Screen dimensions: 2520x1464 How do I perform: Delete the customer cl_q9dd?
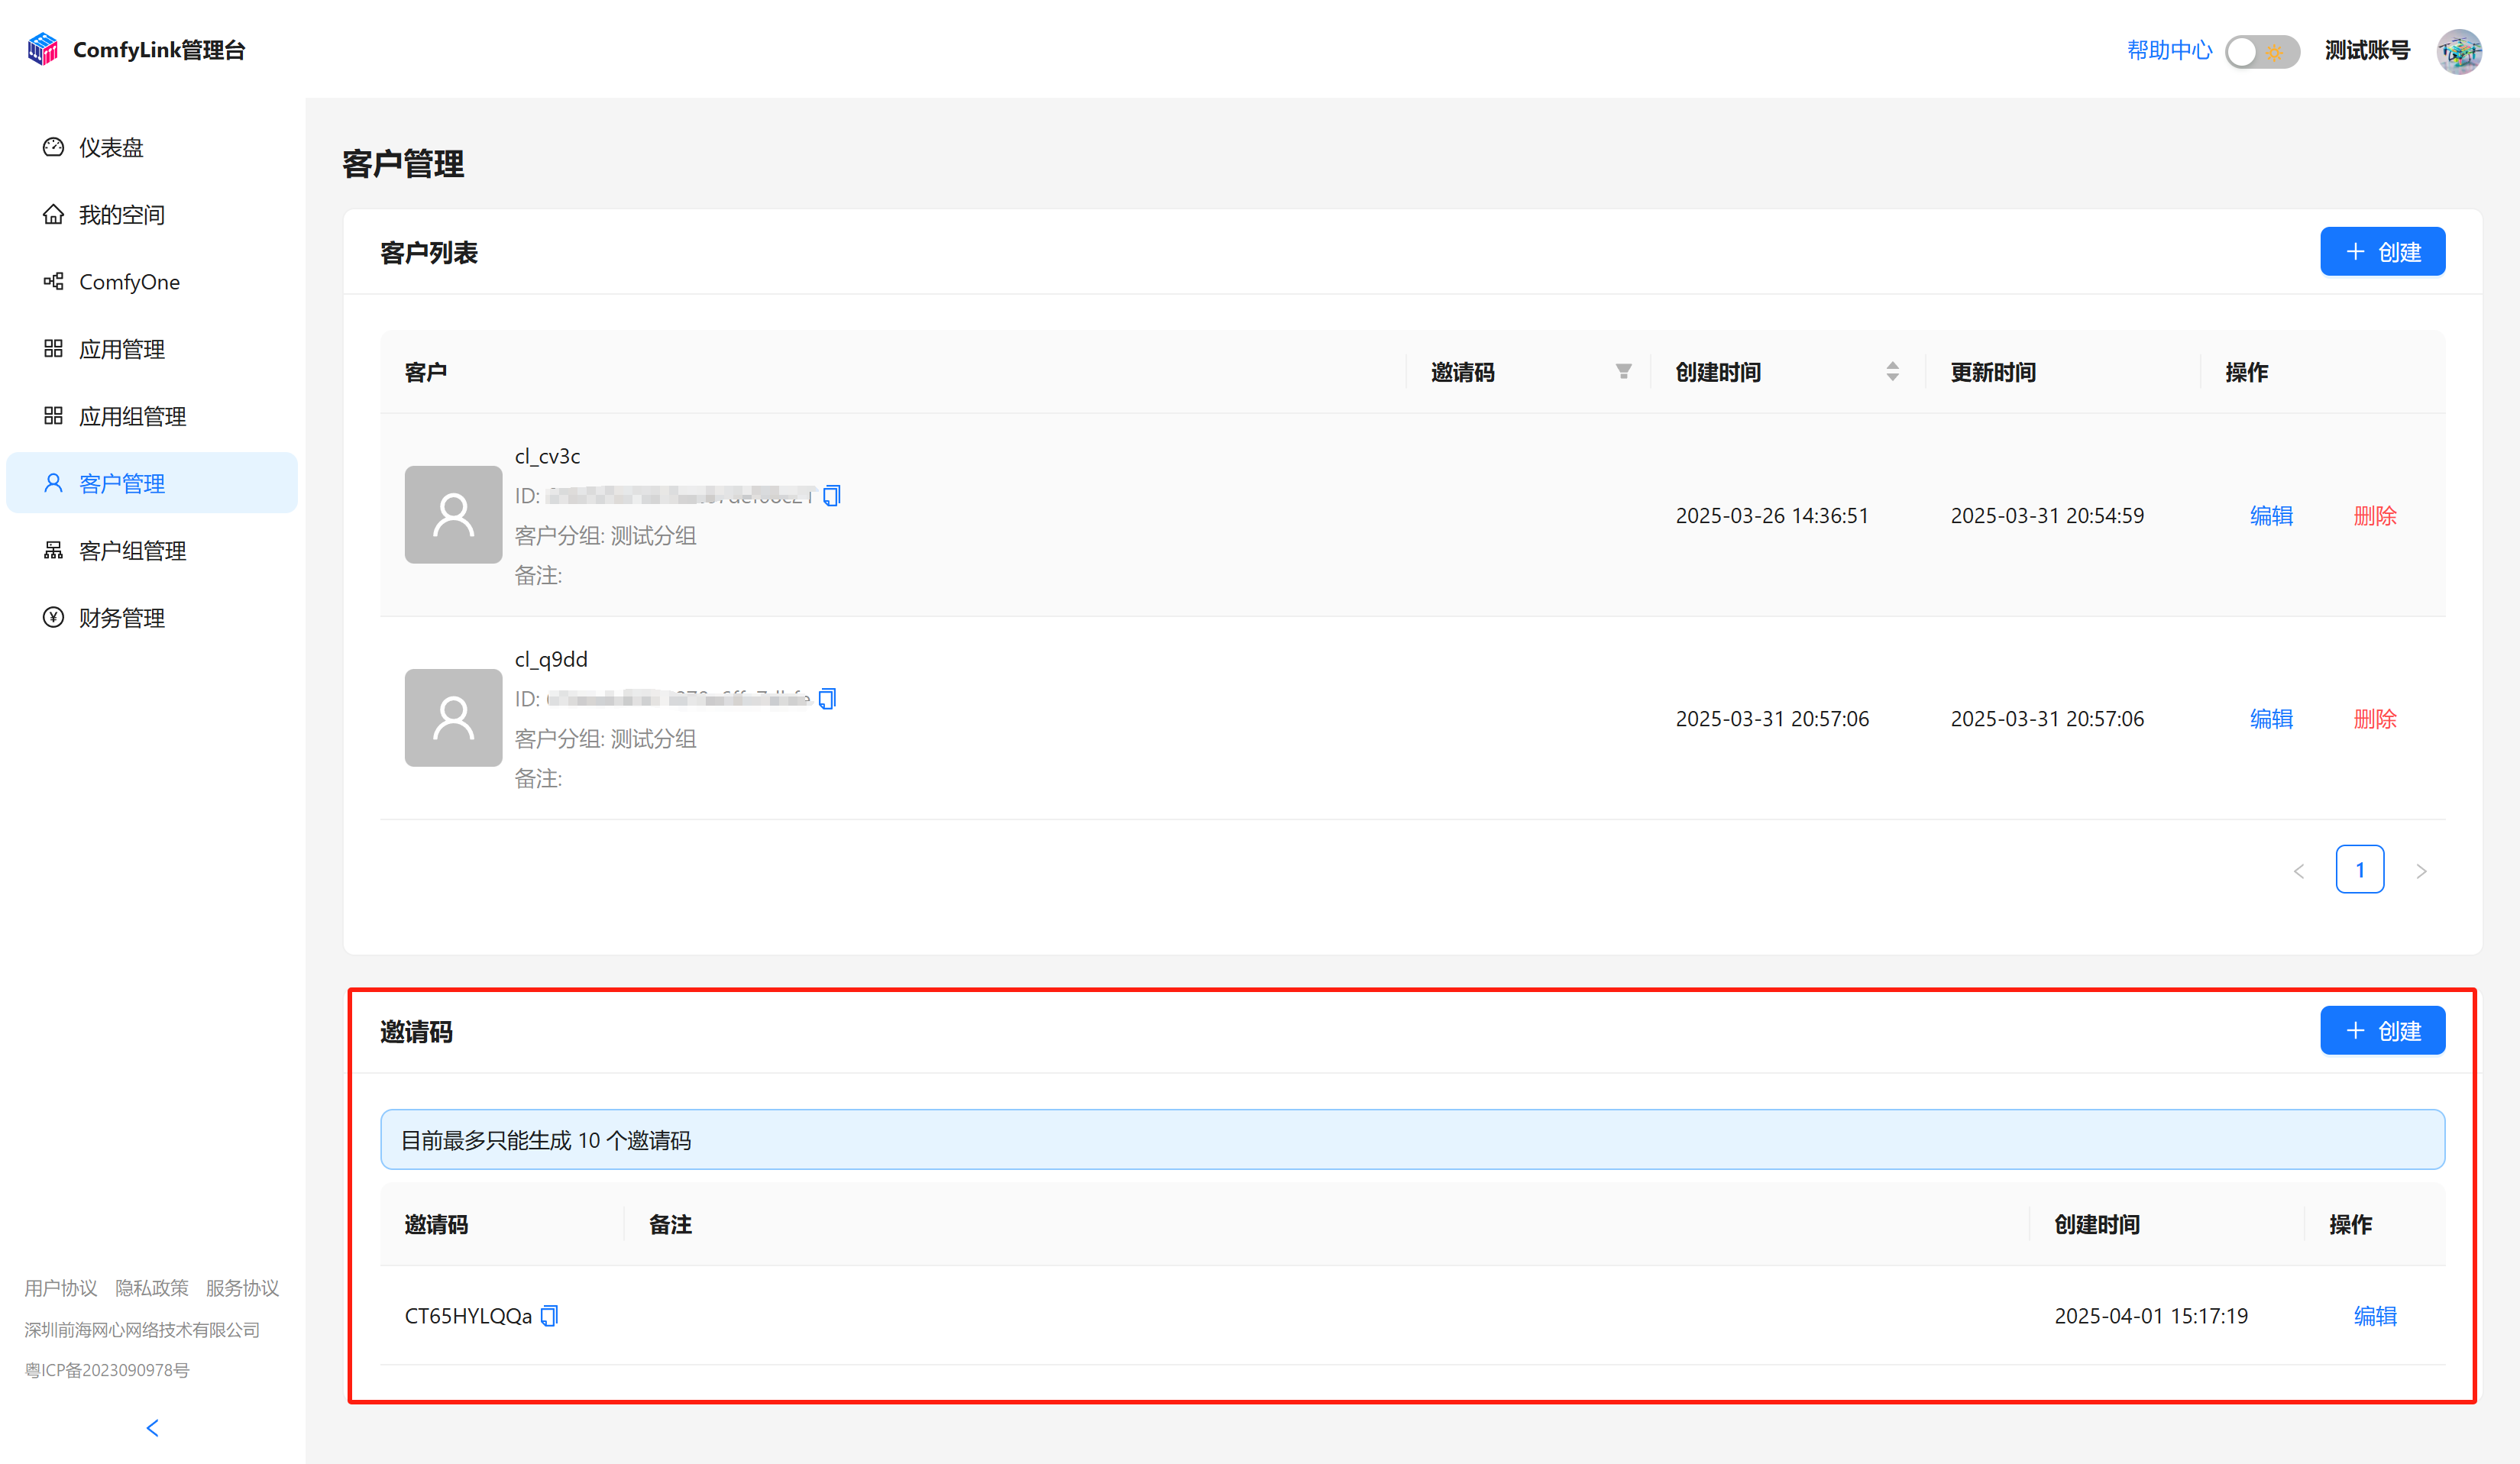click(x=2375, y=719)
